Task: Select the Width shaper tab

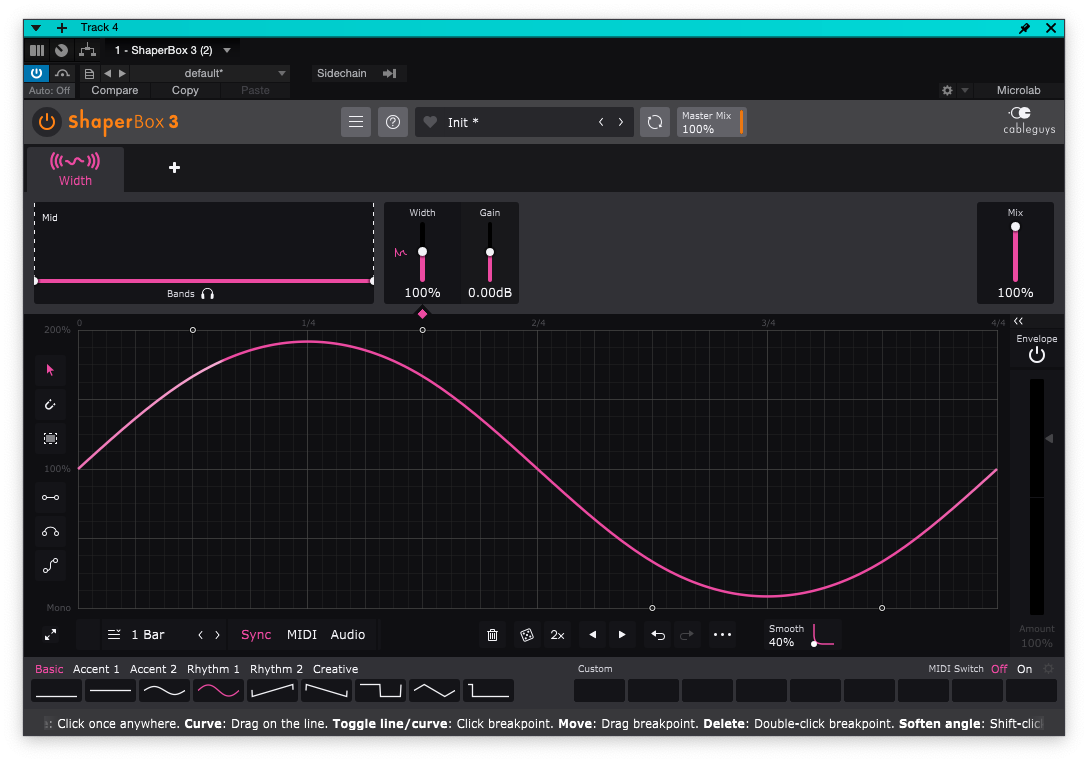Action: 75,169
